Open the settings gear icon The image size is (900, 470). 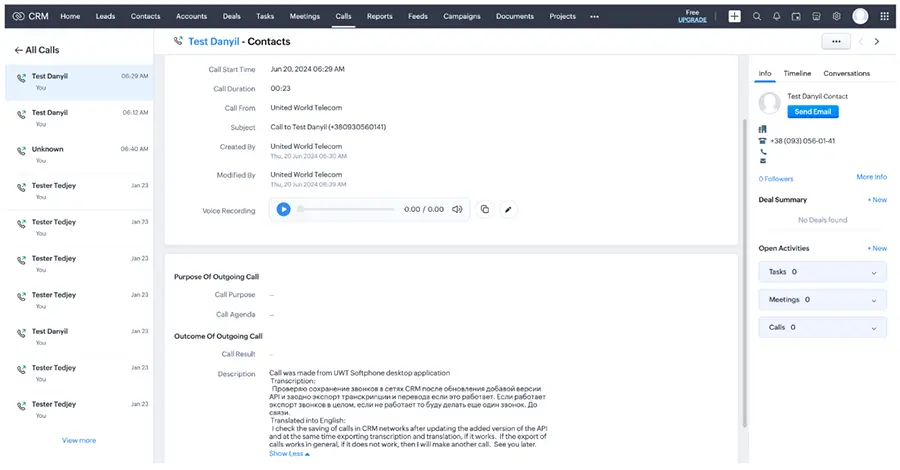tap(836, 17)
